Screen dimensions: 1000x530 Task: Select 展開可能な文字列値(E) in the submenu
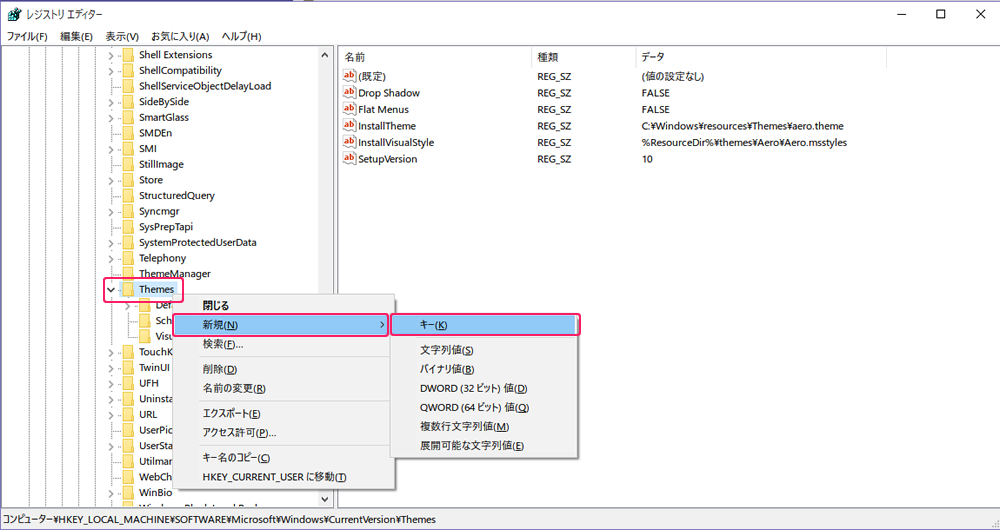[x=484, y=446]
